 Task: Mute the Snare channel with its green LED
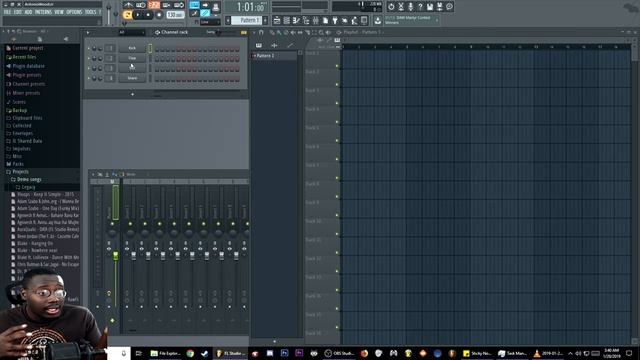tap(89, 78)
